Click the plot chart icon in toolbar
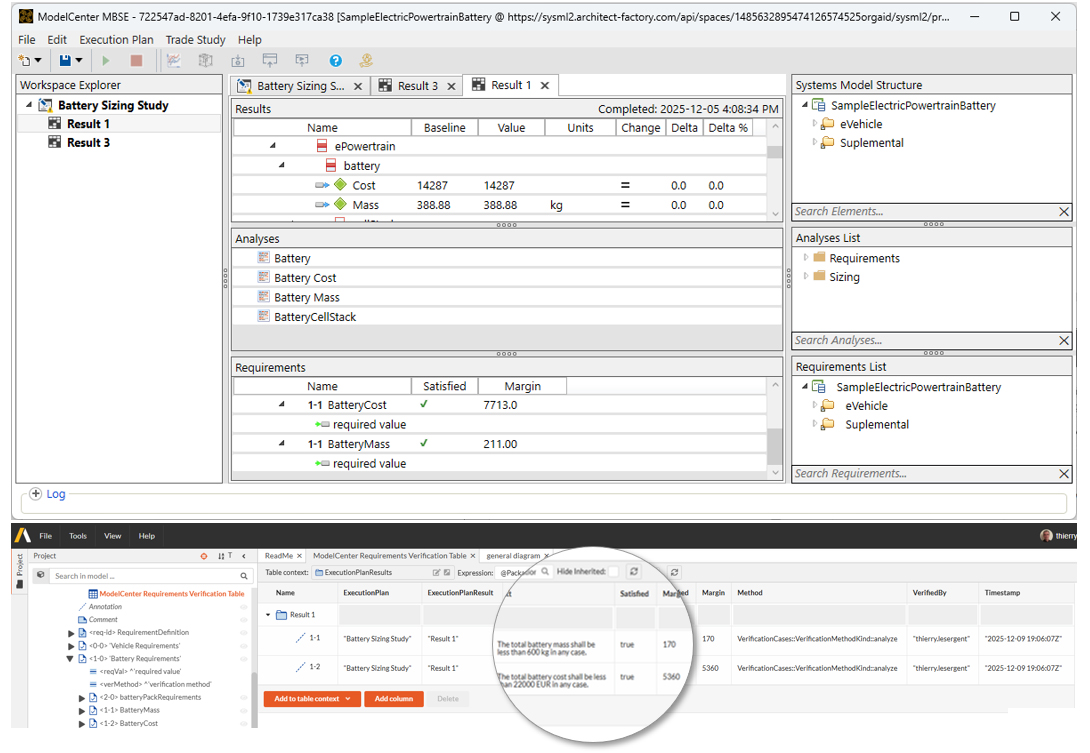 pyautogui.click(x=174, y=62)
